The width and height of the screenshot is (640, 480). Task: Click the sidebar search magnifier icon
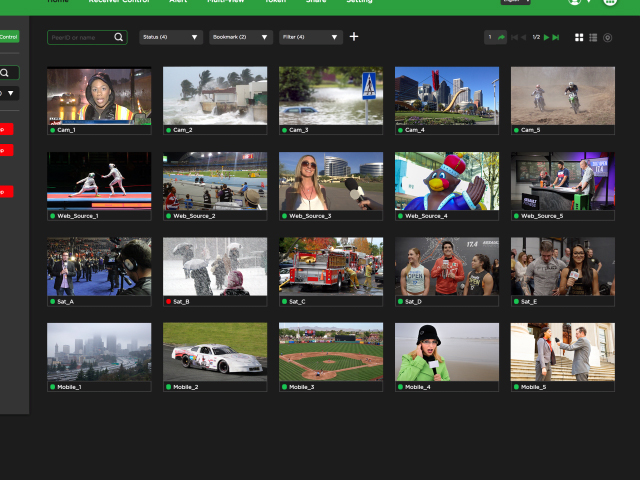pos(4,73)
